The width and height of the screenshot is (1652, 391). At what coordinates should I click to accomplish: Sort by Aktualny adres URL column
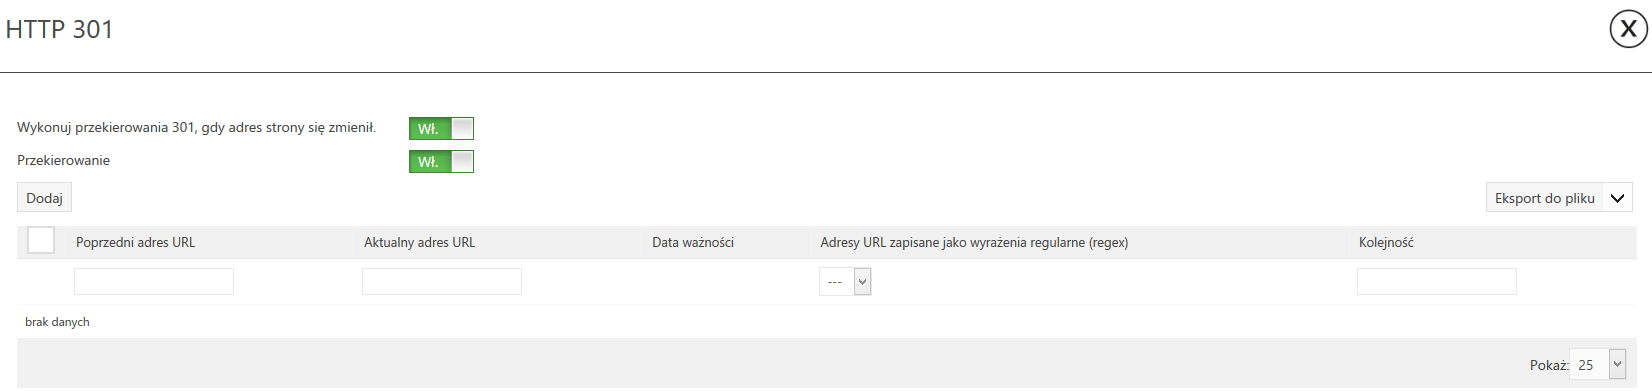pyautogui.click(x=419, y=242)
